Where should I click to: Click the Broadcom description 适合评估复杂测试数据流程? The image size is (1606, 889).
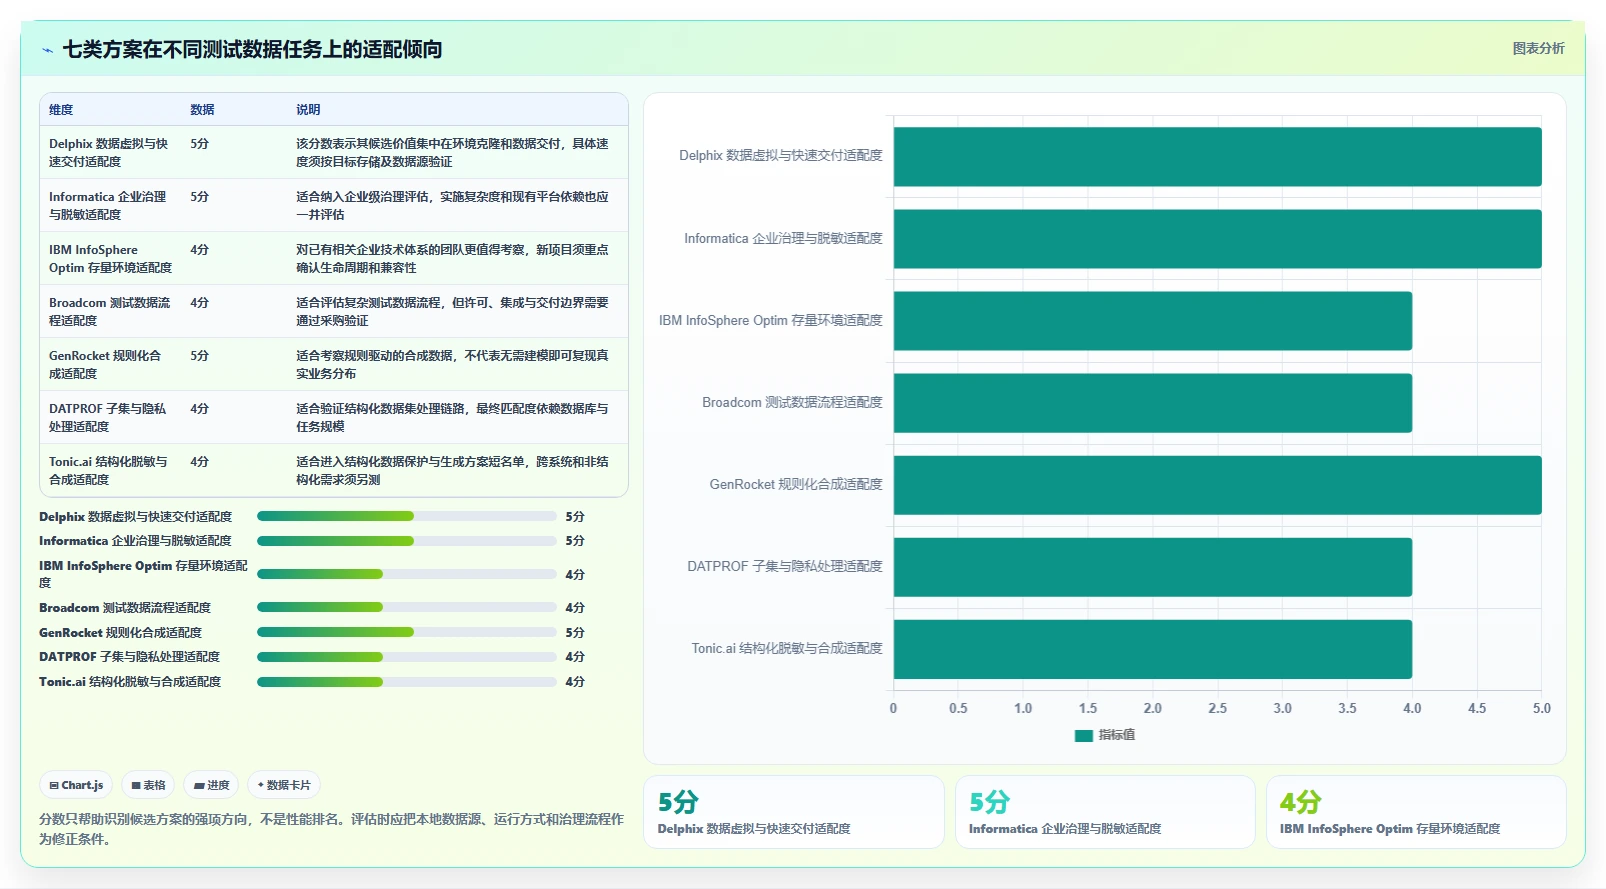click(x=452, y=311)
